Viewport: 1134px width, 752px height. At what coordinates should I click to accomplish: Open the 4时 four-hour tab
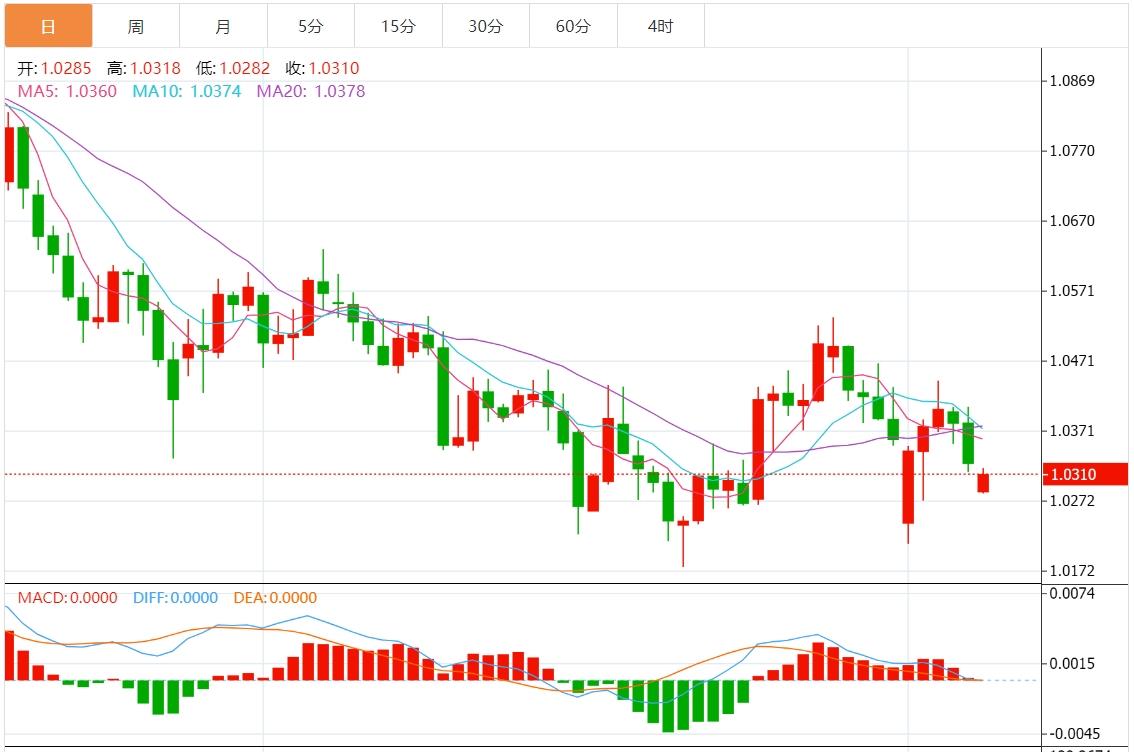pos(660,26)
